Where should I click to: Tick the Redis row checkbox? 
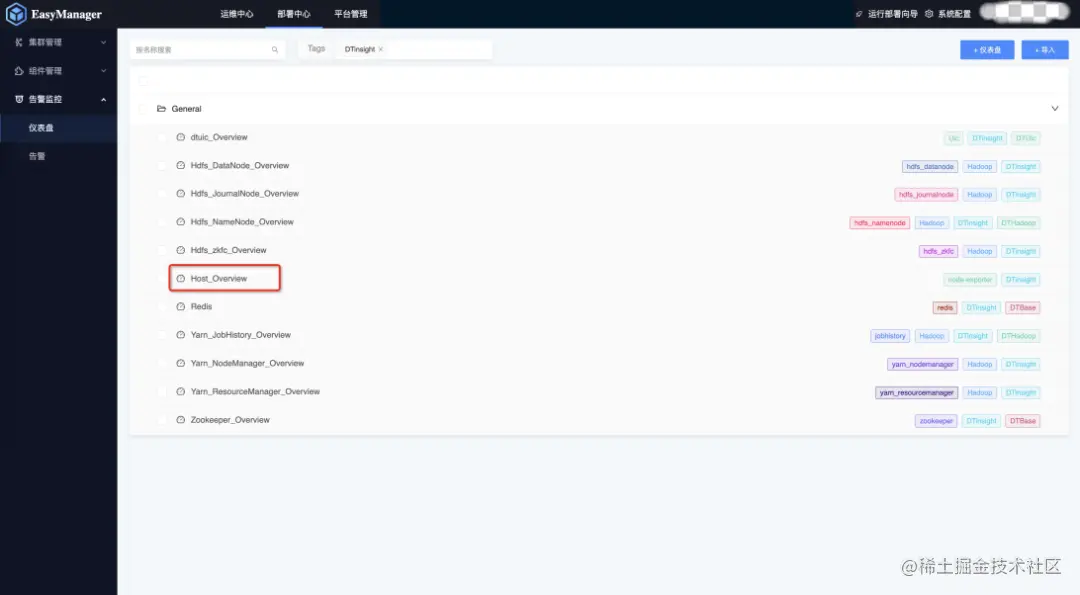pos(162,306)
